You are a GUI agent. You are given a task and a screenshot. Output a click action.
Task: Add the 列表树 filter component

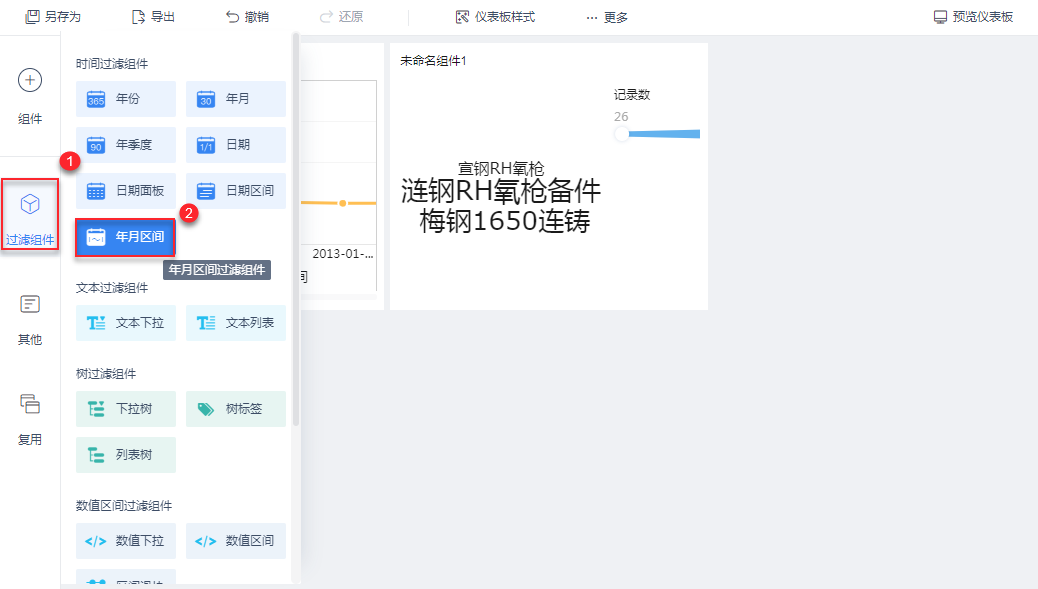click(x=126, y=455)
